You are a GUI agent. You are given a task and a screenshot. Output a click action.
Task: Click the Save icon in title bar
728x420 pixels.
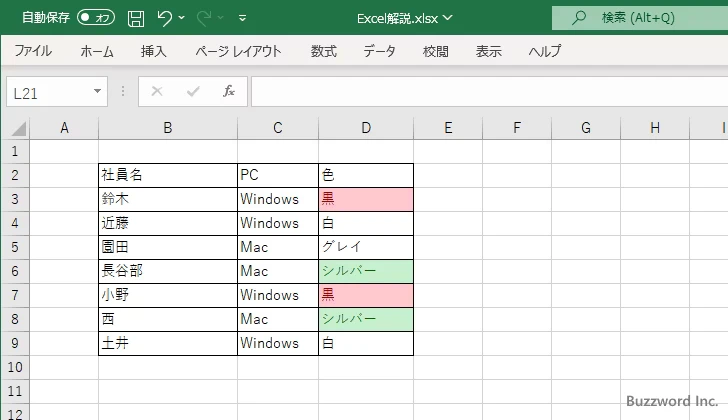(x=136, y=18)
